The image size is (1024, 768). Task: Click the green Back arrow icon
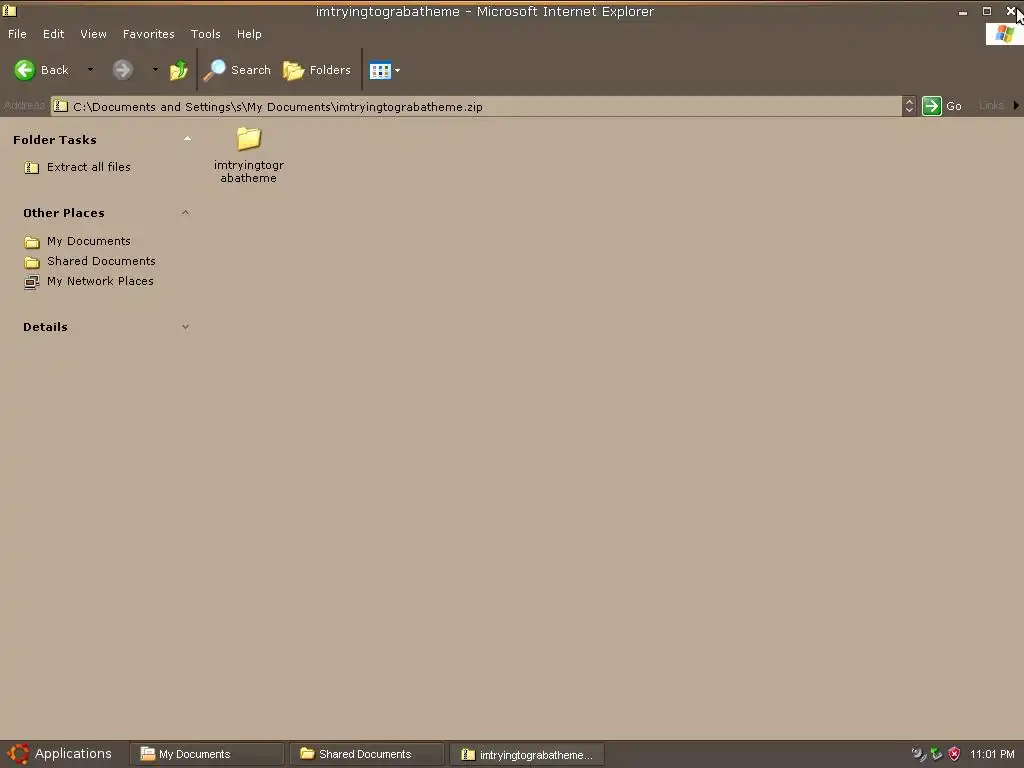click(25, 70)
